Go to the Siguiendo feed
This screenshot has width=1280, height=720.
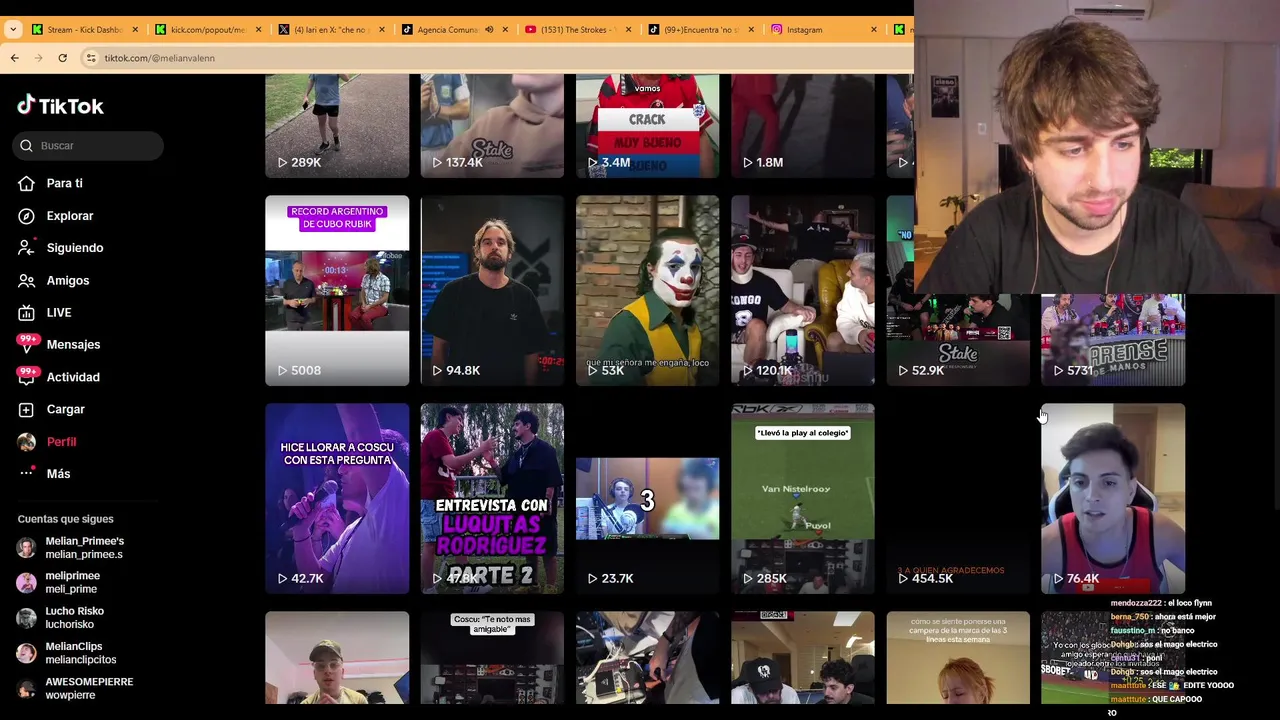coord(74,248)
